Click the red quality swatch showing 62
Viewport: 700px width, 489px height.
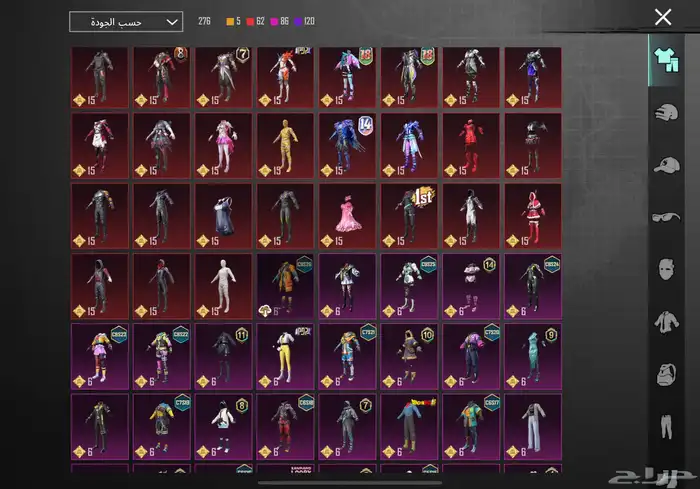tap(258, 21)
